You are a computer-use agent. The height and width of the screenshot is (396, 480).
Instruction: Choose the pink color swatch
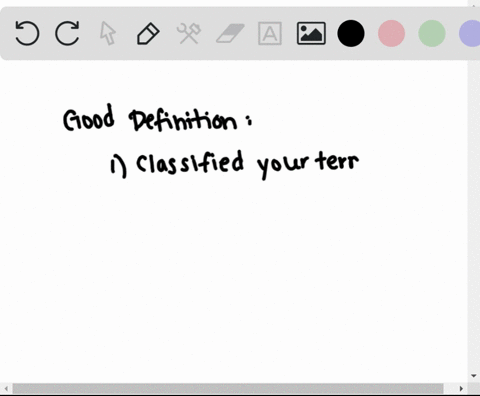(x=392, y=33)
